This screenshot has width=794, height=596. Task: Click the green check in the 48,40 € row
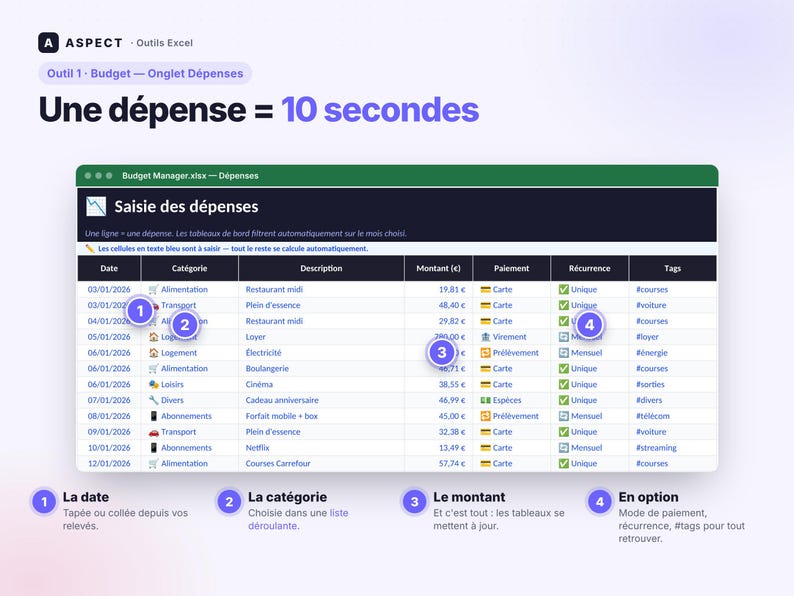pyautogui.click(x=564, y=305)
